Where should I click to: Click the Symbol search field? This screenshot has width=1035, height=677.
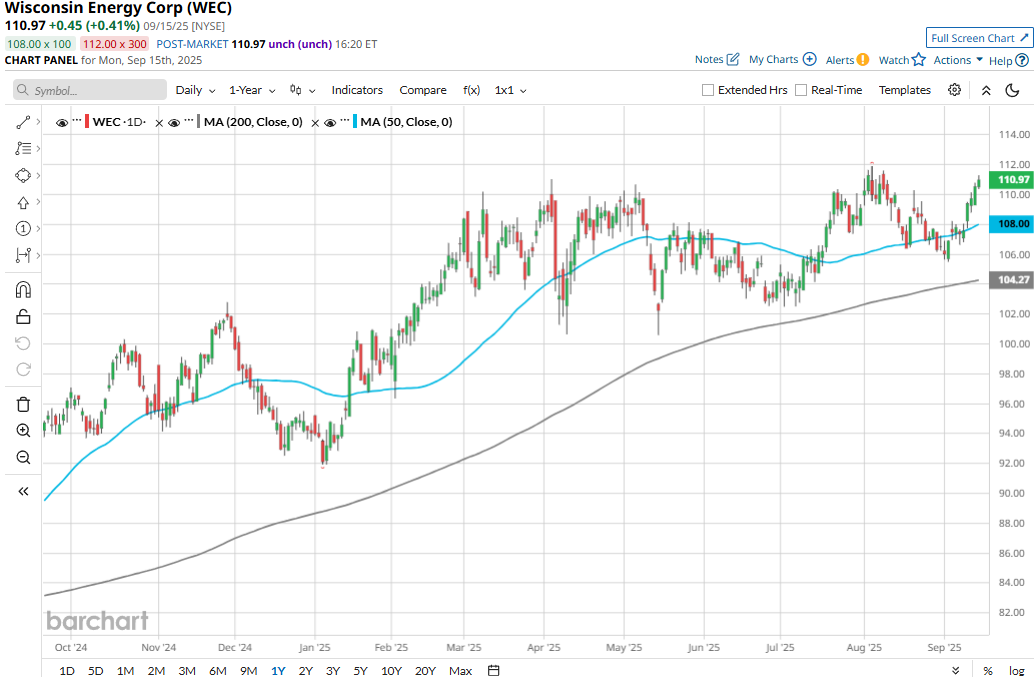(x=90, y=90)
